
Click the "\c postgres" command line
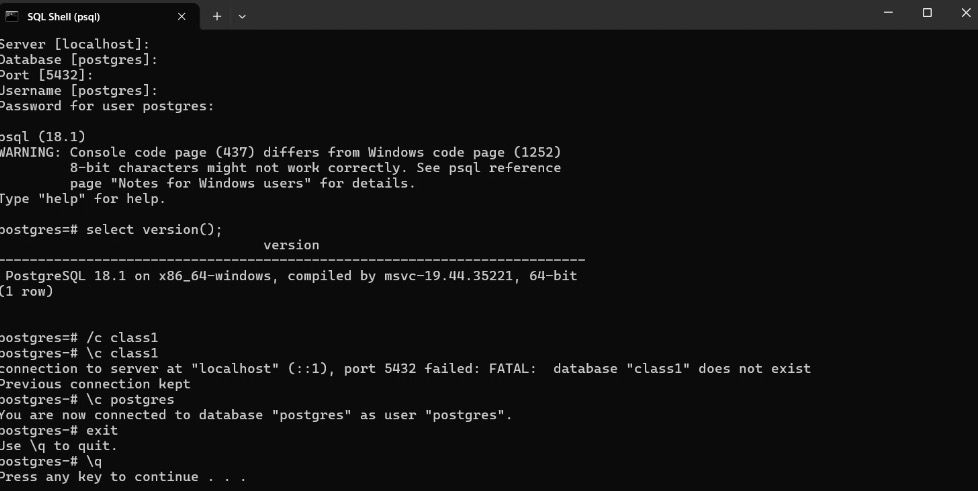pyautogui.click(x=88, y=399)
